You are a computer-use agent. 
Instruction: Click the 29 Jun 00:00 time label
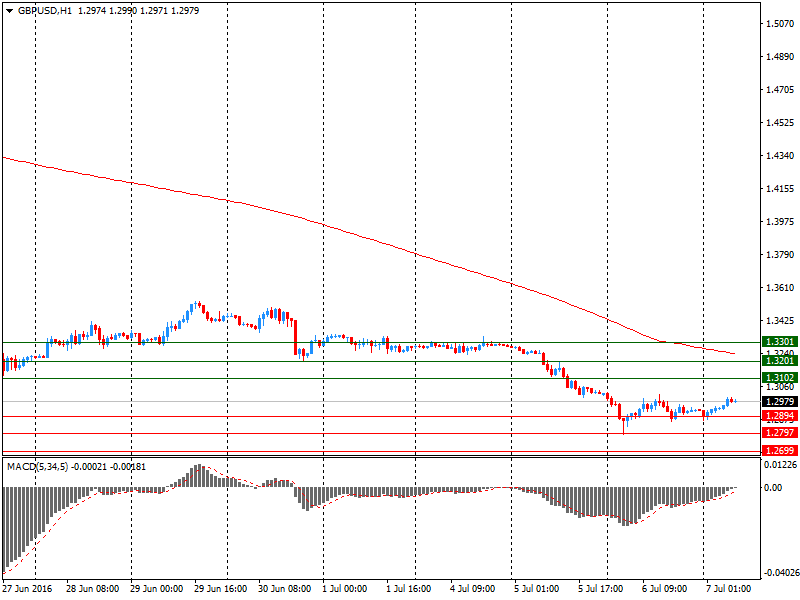156,589
